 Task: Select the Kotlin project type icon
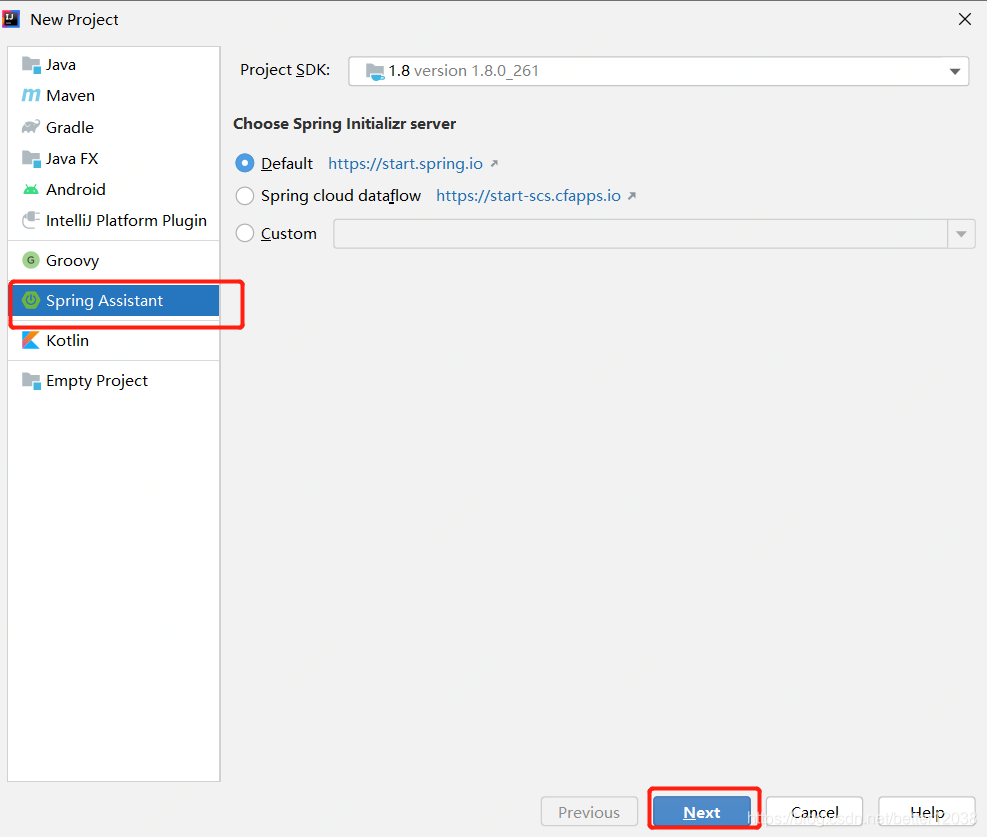pos(30,340)
